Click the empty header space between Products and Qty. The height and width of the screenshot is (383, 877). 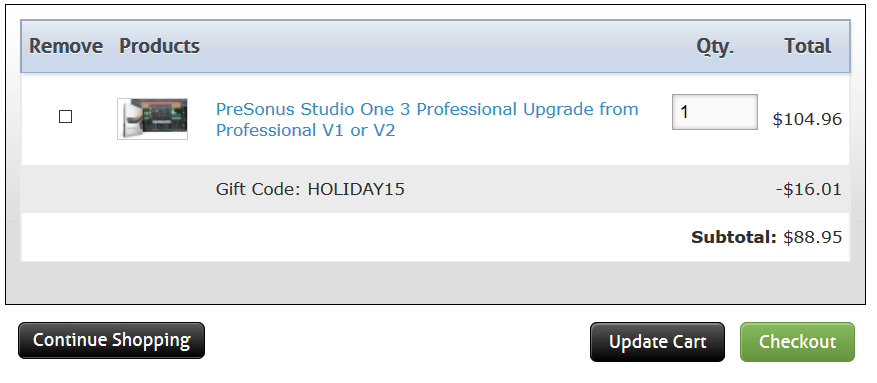(x=447, y=46)
